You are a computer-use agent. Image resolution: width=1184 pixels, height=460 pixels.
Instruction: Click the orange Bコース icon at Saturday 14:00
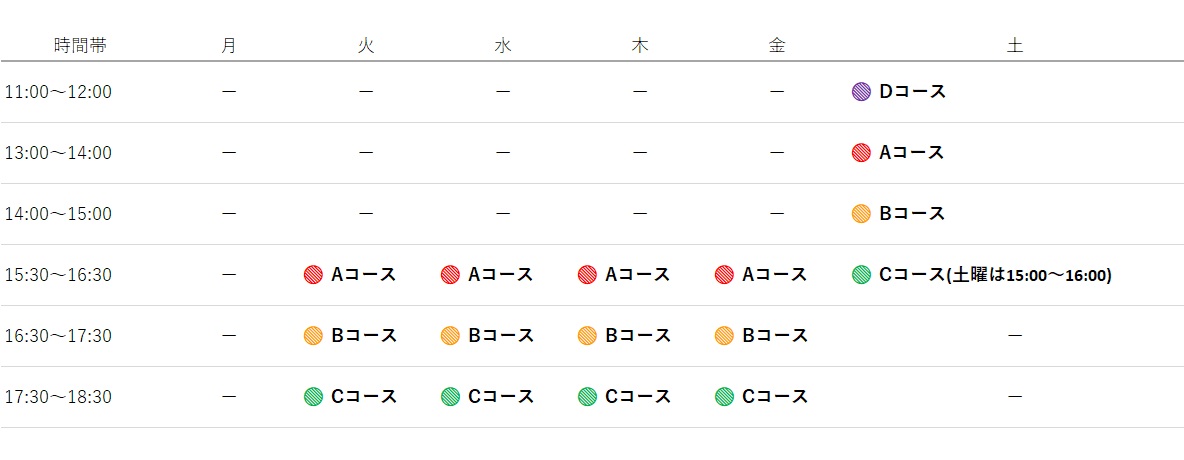coord(861,214)
